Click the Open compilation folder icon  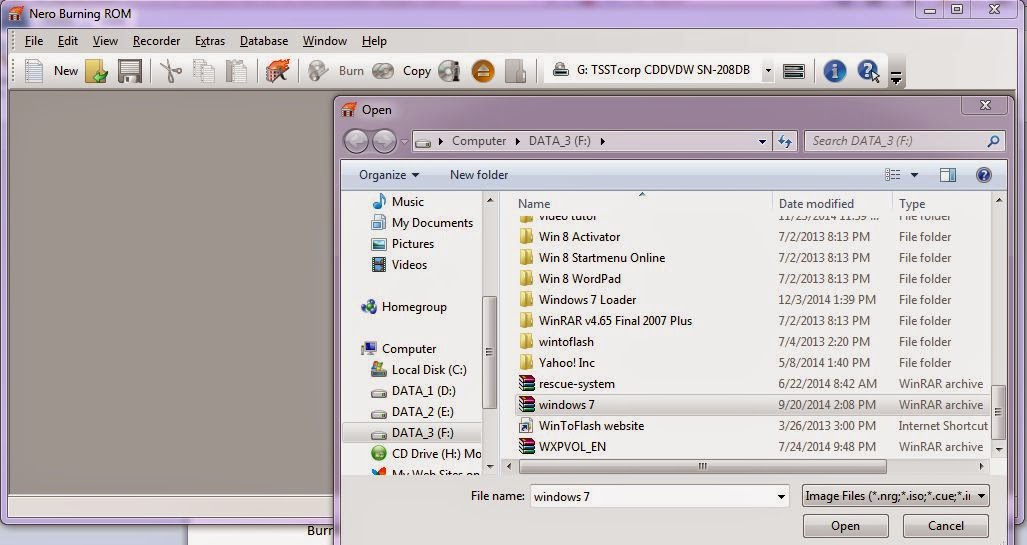(x=96, y=71)
